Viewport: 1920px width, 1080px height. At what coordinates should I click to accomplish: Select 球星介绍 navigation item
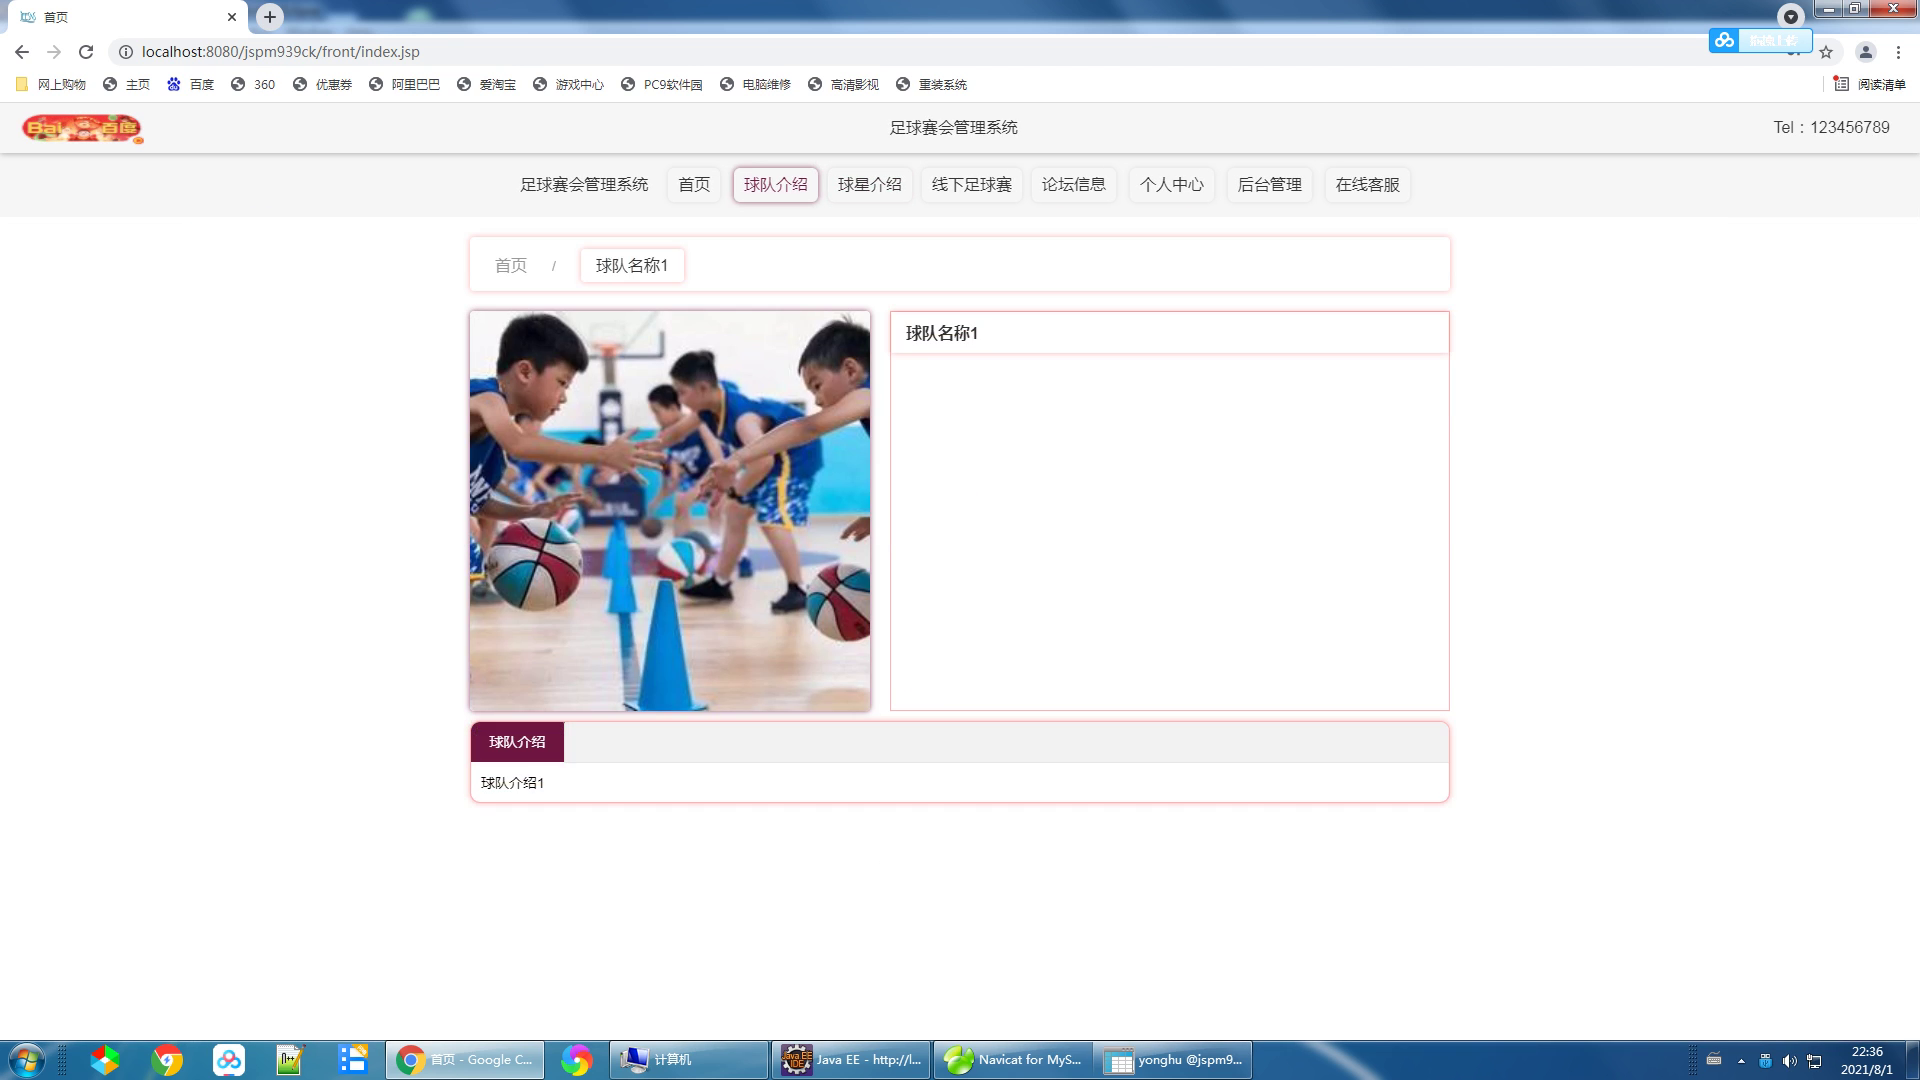pos(870,185)
